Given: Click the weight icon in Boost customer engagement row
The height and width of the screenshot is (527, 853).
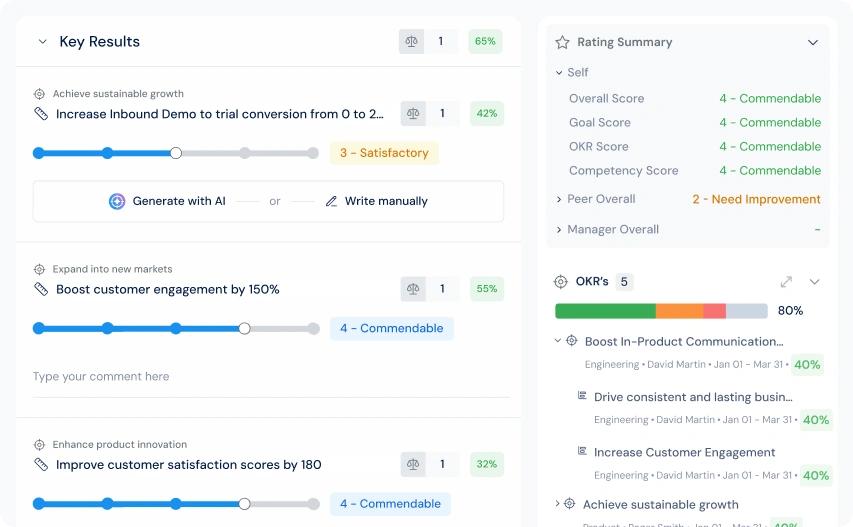Looking at the screenshot, I should tap(413, 289).
